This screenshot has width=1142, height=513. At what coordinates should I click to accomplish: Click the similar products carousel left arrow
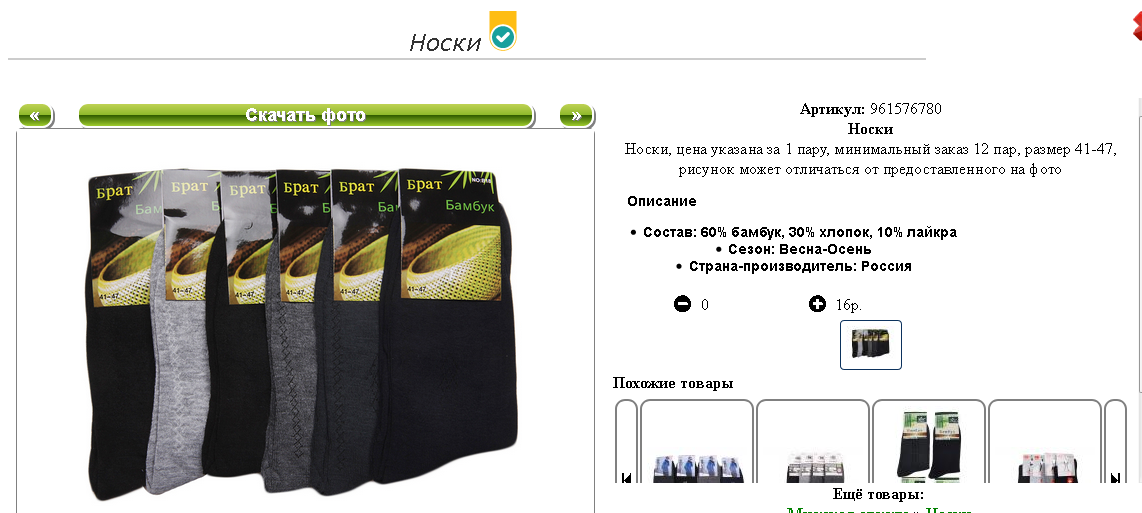(626, 477)
